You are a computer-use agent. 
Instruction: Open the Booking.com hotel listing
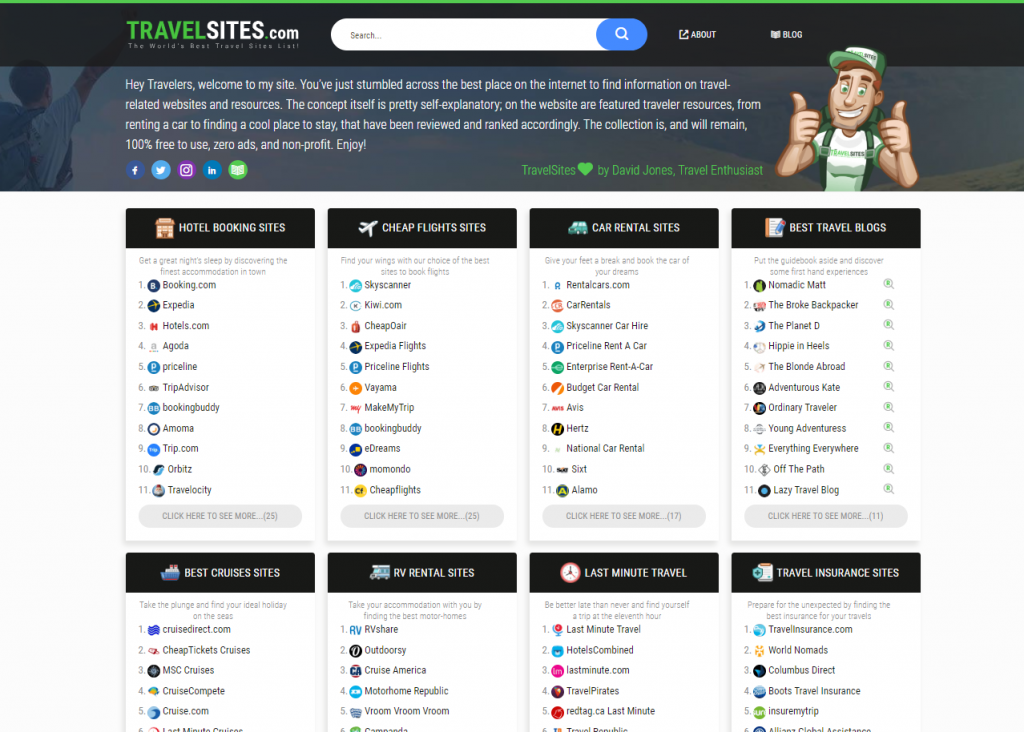tap(189, 285)
